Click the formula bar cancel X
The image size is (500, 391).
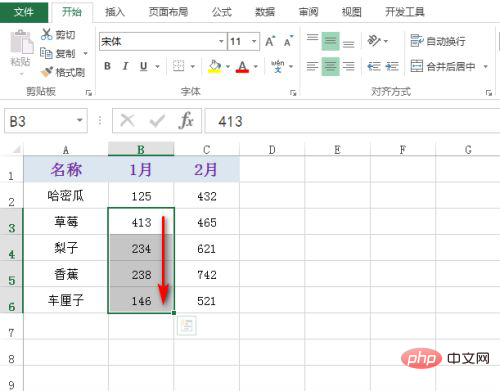coord(127,120)
